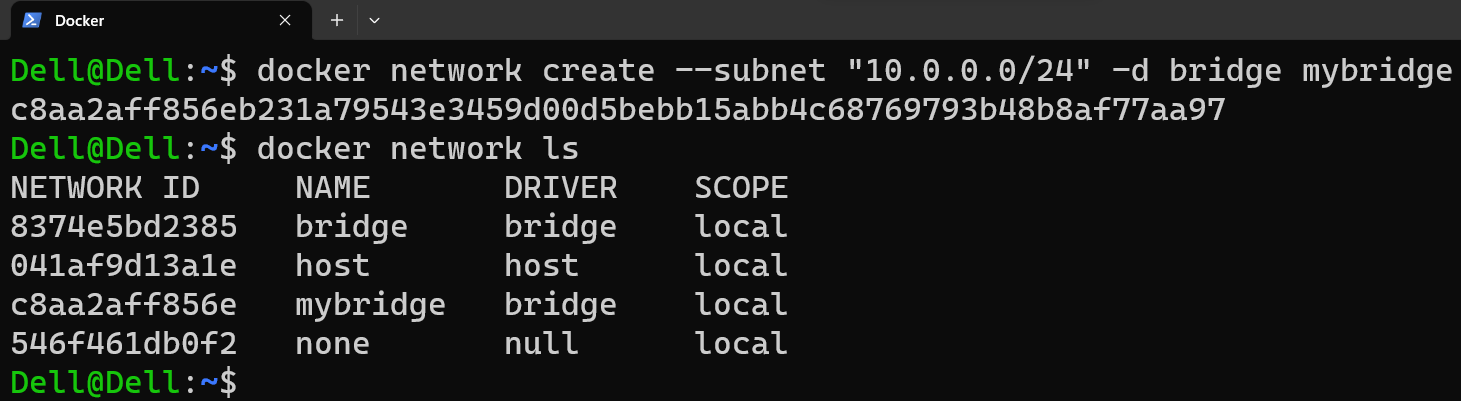Click the NETWORK ID column header text
The image size is (1461, 401).
(105, 188)
